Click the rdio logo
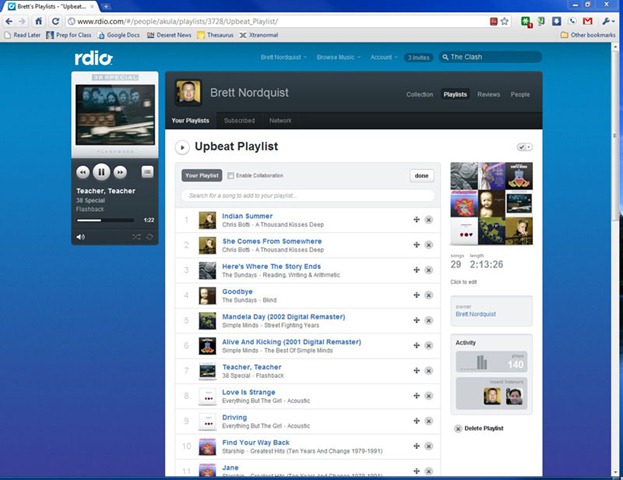 93,58
